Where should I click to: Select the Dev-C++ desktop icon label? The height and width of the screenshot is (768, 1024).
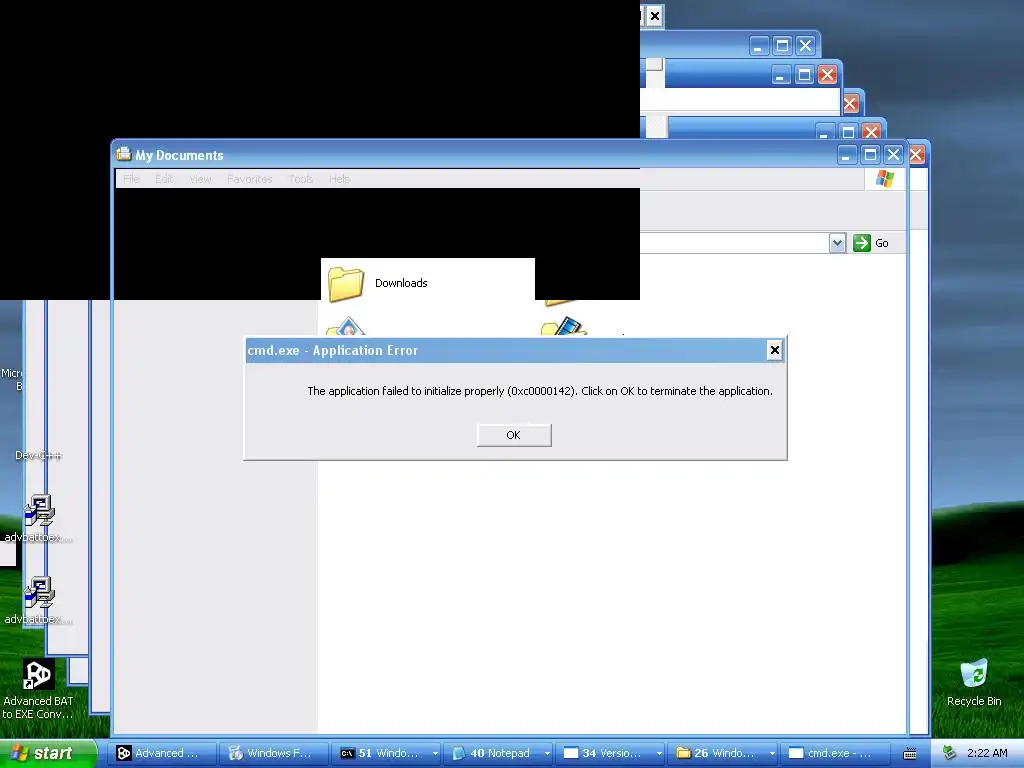click(39, 455)
